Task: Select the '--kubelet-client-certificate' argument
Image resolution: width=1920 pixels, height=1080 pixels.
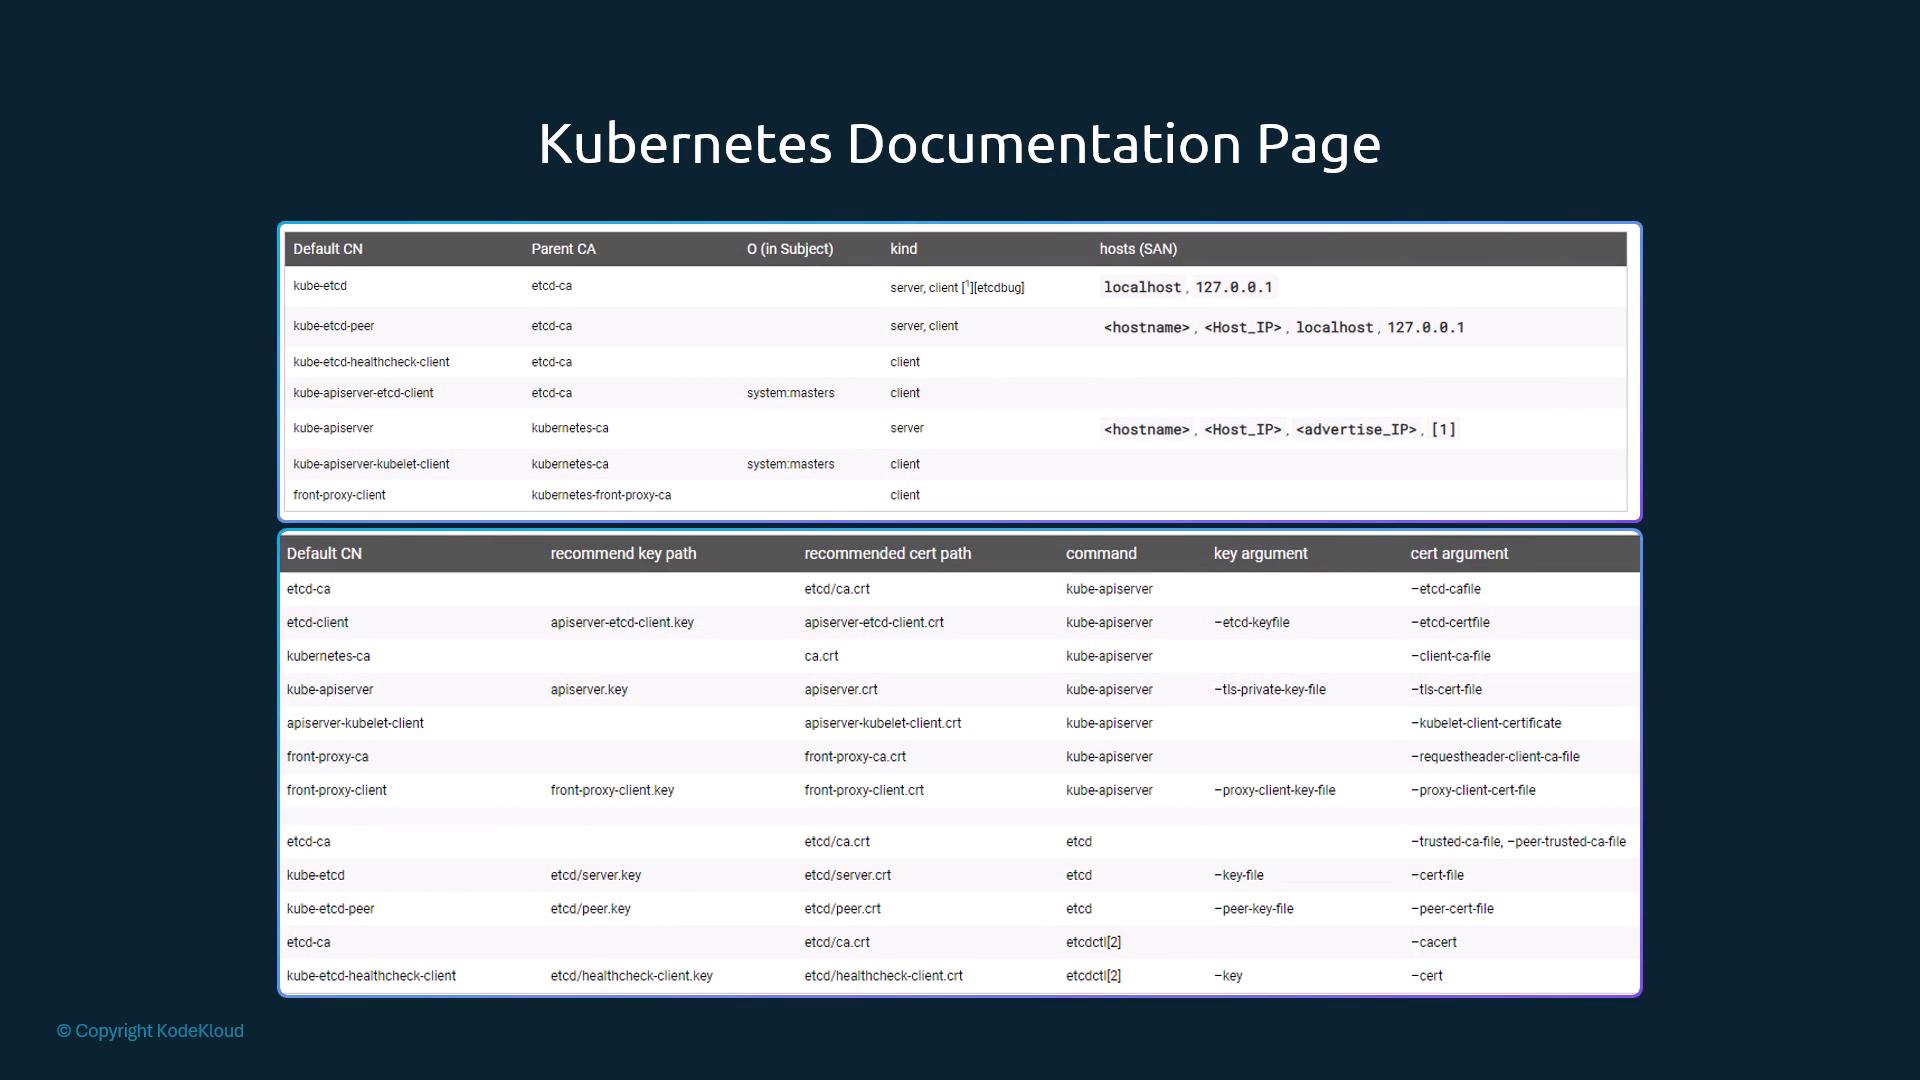Action: (x=1486, y=723)
